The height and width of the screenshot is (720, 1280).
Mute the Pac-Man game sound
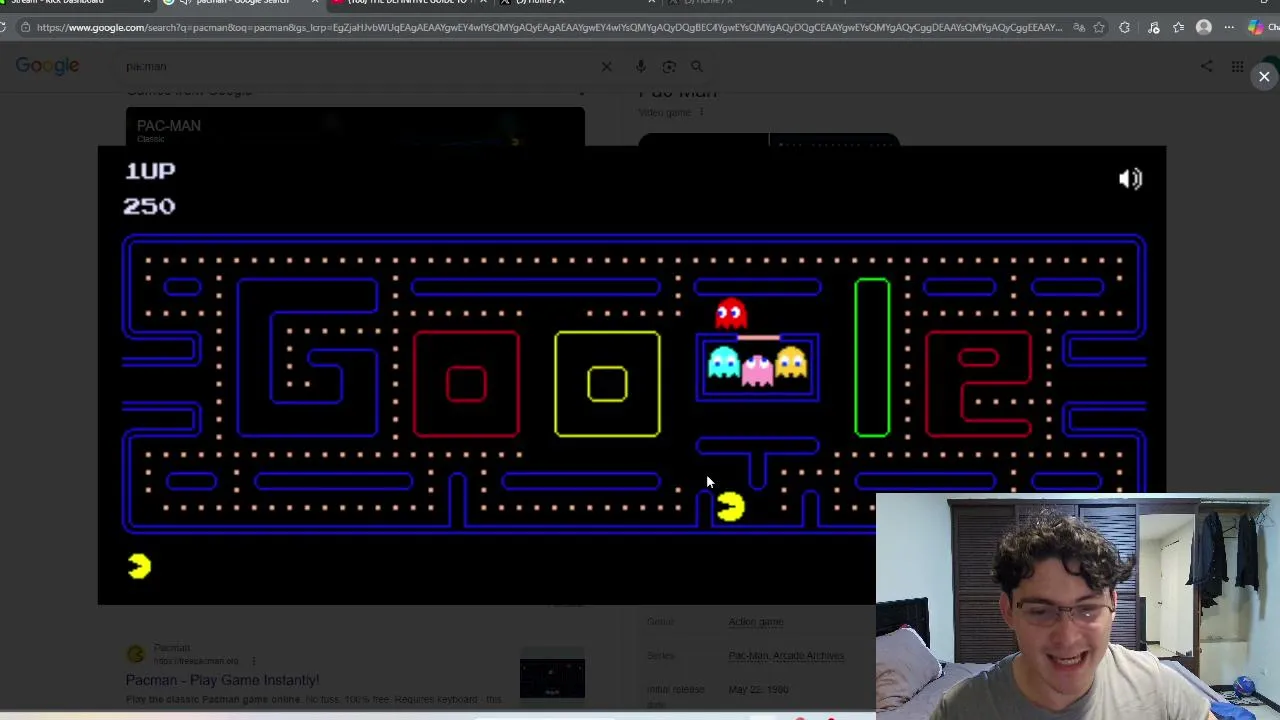tap(1130, 179)
